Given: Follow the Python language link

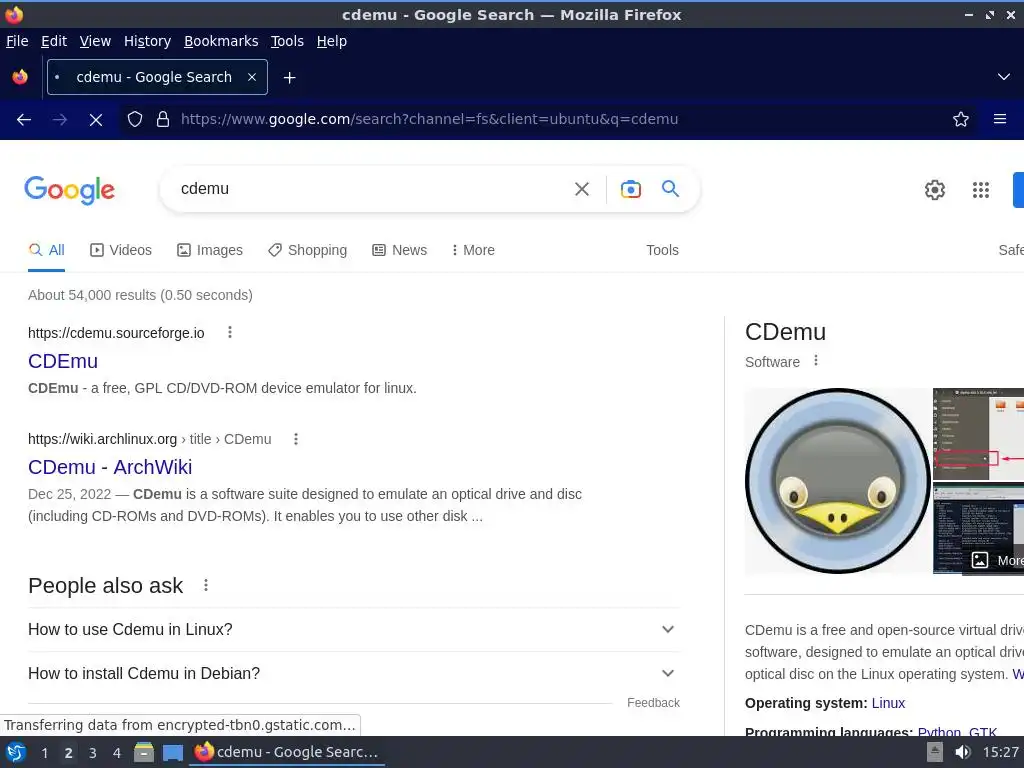Looking at the screenshot, I should pos(939,732).
